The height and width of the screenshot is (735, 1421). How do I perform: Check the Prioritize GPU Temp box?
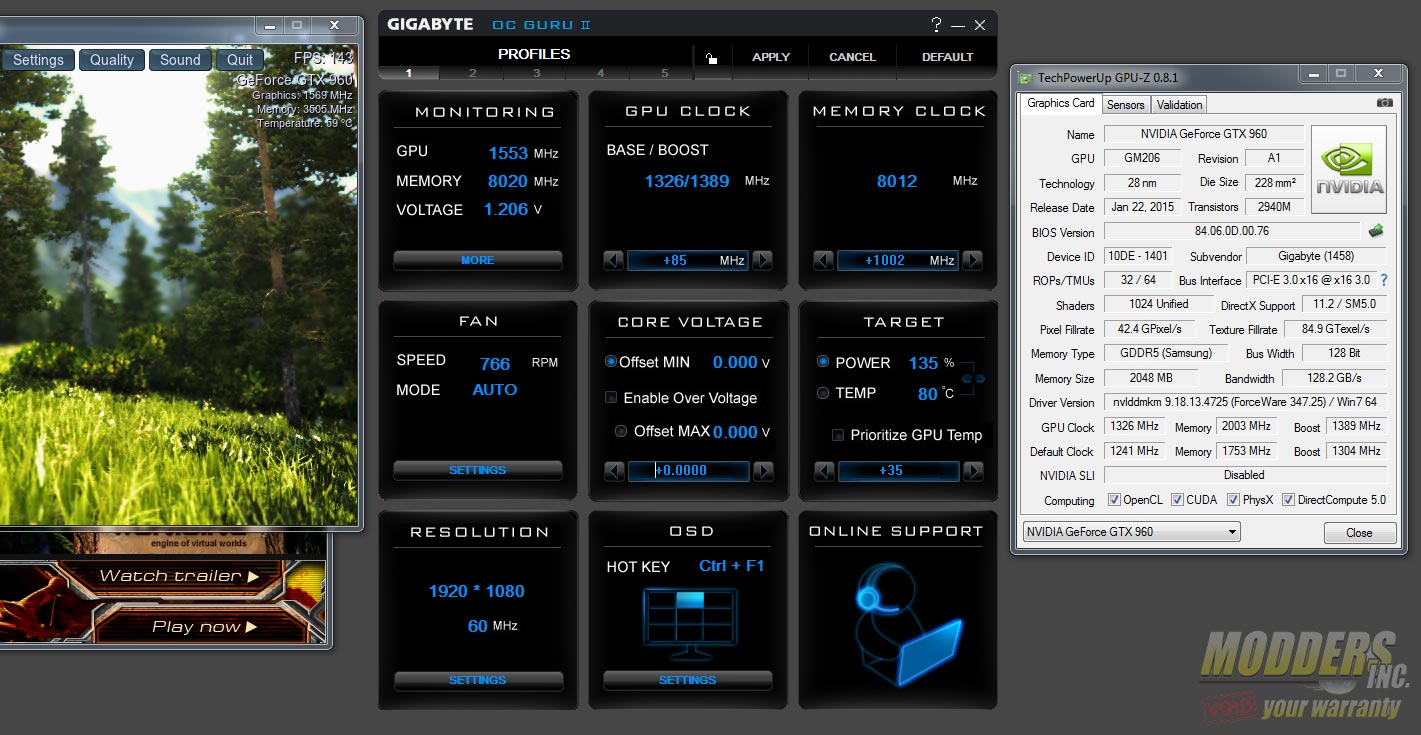[838, 434]
